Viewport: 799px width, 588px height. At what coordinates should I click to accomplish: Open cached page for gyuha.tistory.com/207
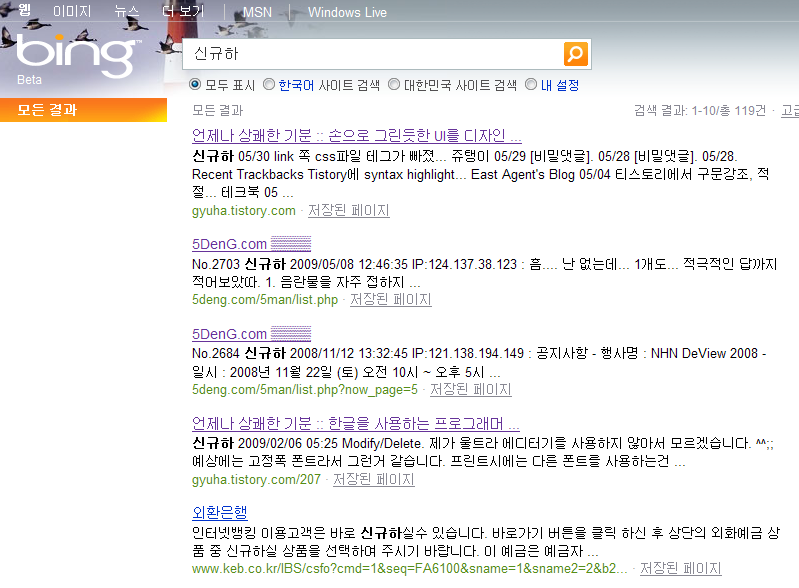374,479
